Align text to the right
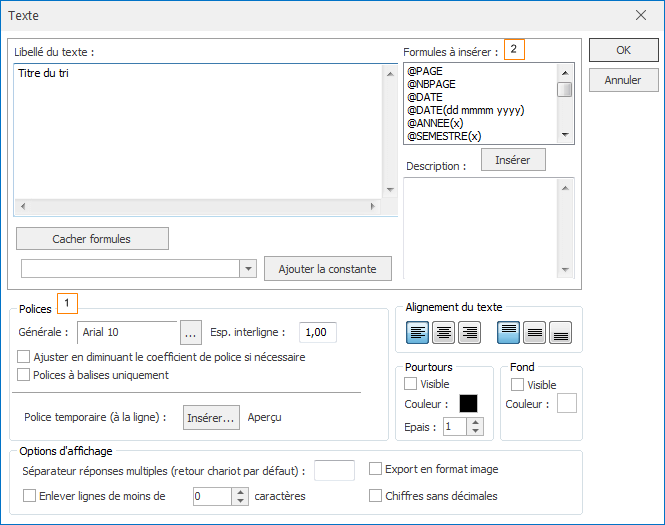 coord(468,333)
